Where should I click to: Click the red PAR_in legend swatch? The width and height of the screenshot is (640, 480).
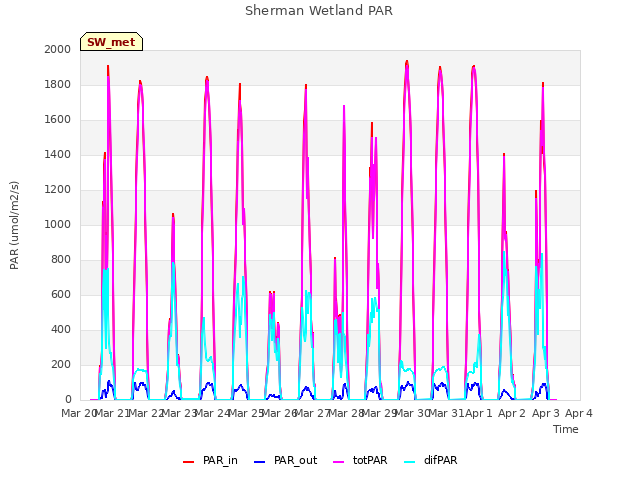coord(189,462)
